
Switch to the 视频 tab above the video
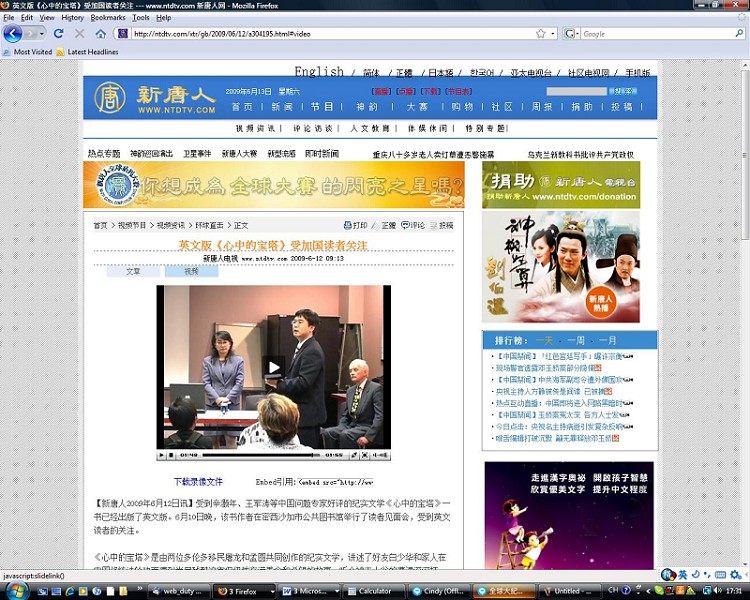pyautogui.click(x=190, y=271)
